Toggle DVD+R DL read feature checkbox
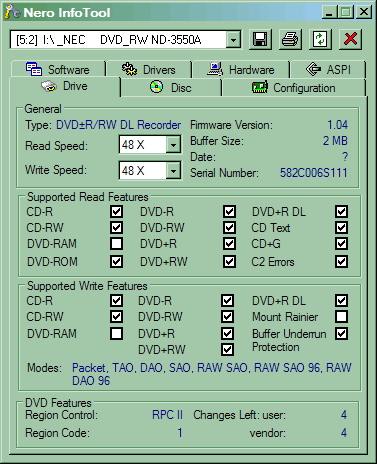 click(341, 212)
